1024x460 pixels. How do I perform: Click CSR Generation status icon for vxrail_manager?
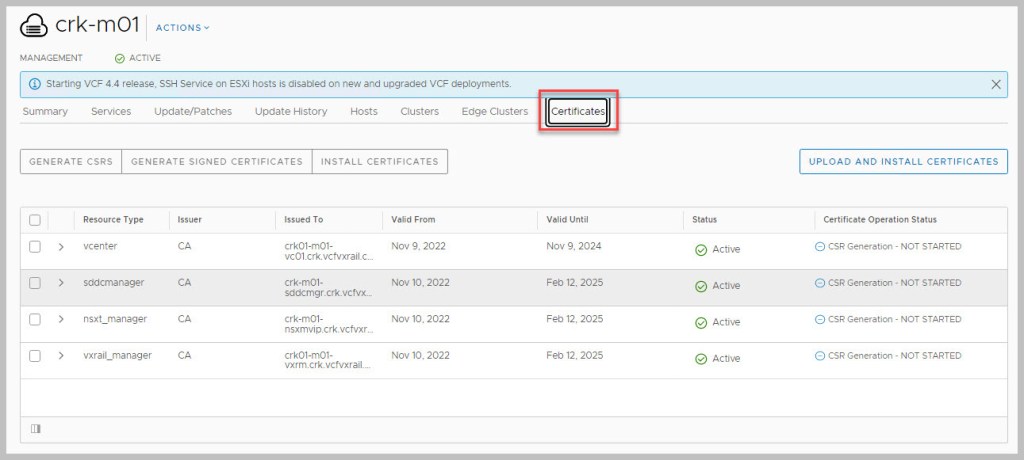click(x=821, y=356)
